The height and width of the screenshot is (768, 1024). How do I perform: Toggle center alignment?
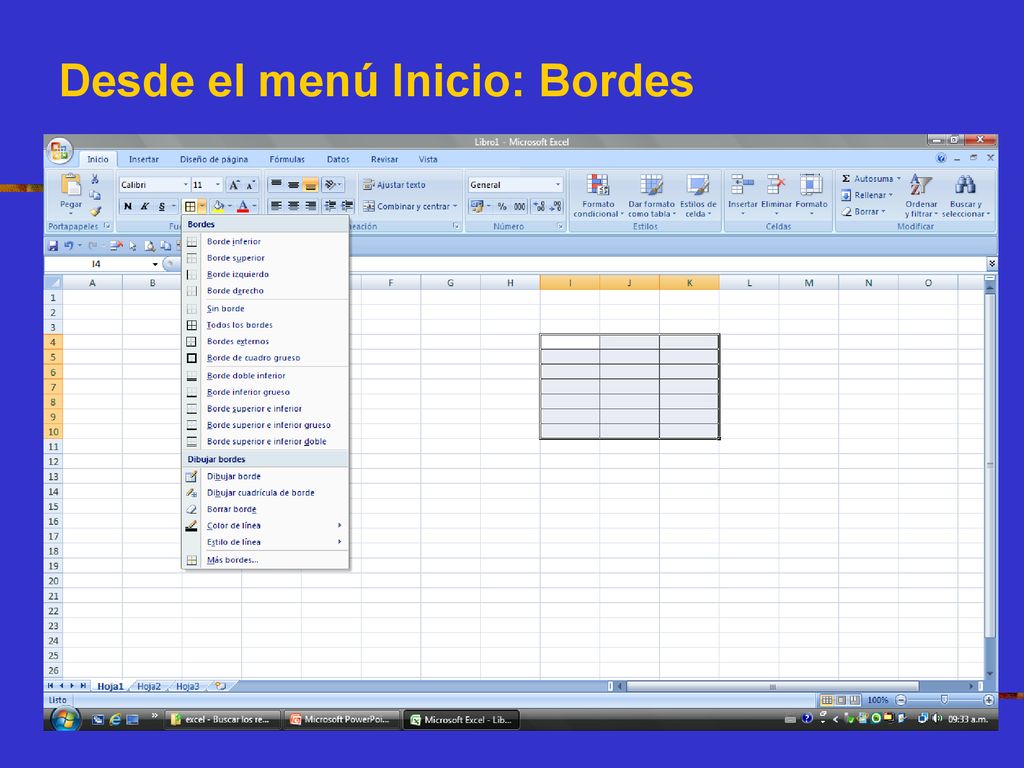click(x=293, y=206)
